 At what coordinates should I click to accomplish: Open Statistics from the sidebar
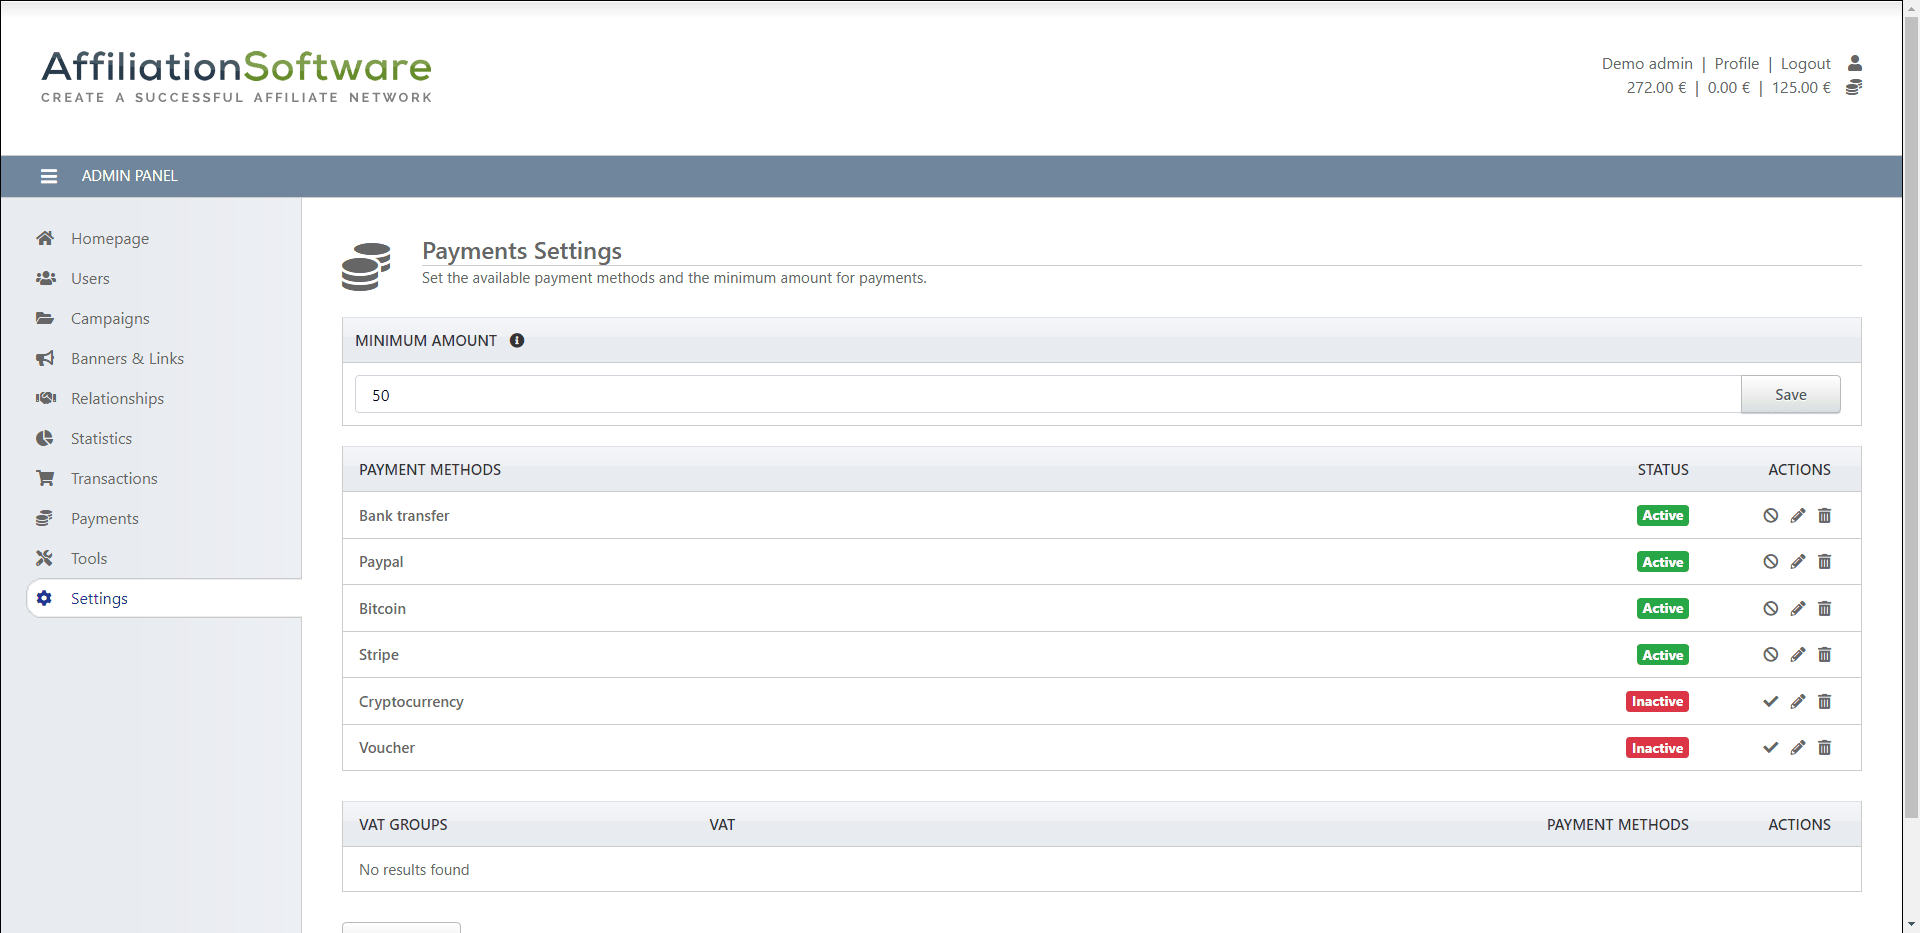coord(101,439)
